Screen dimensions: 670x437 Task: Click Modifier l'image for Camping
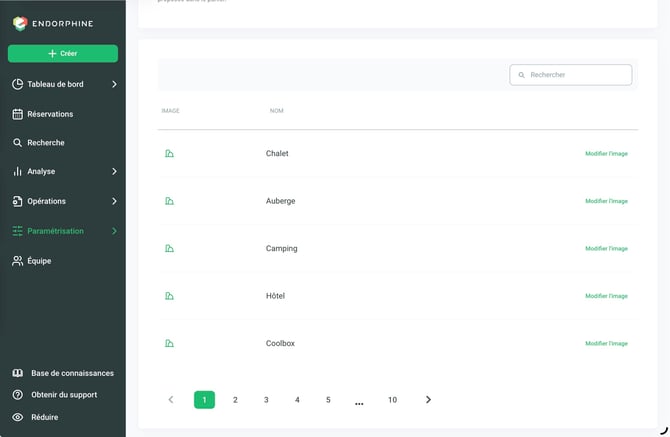(x=606, y=249)
